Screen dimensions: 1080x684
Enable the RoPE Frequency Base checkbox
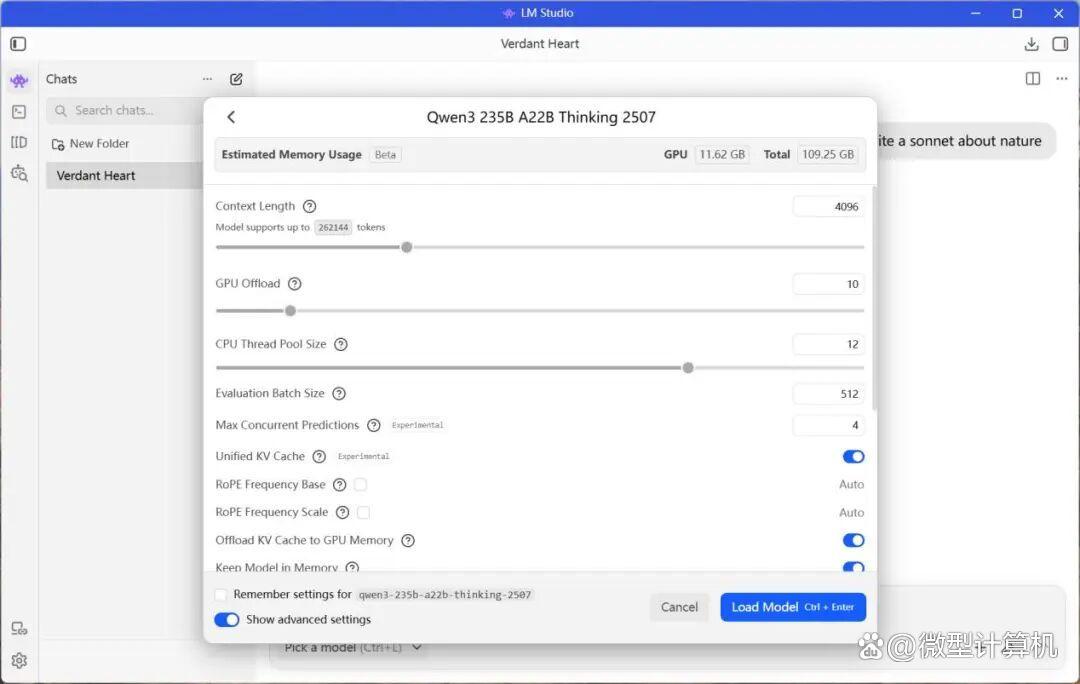[x=360, y=485]
